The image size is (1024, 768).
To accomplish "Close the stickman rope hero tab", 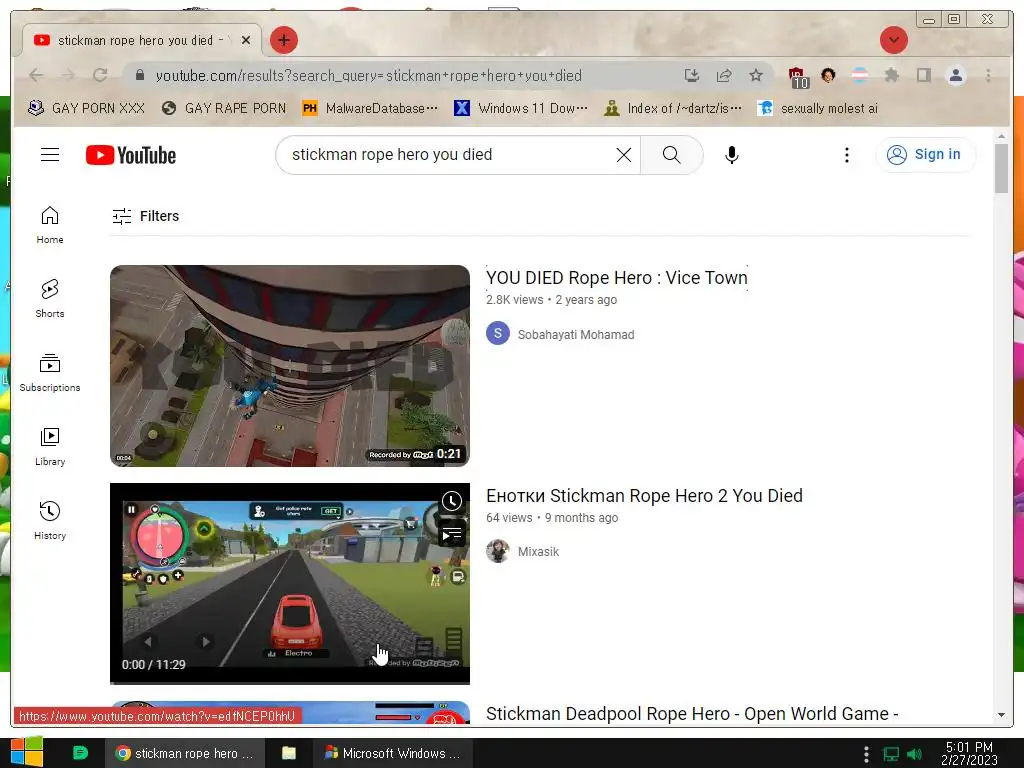I will click(246, 40).
